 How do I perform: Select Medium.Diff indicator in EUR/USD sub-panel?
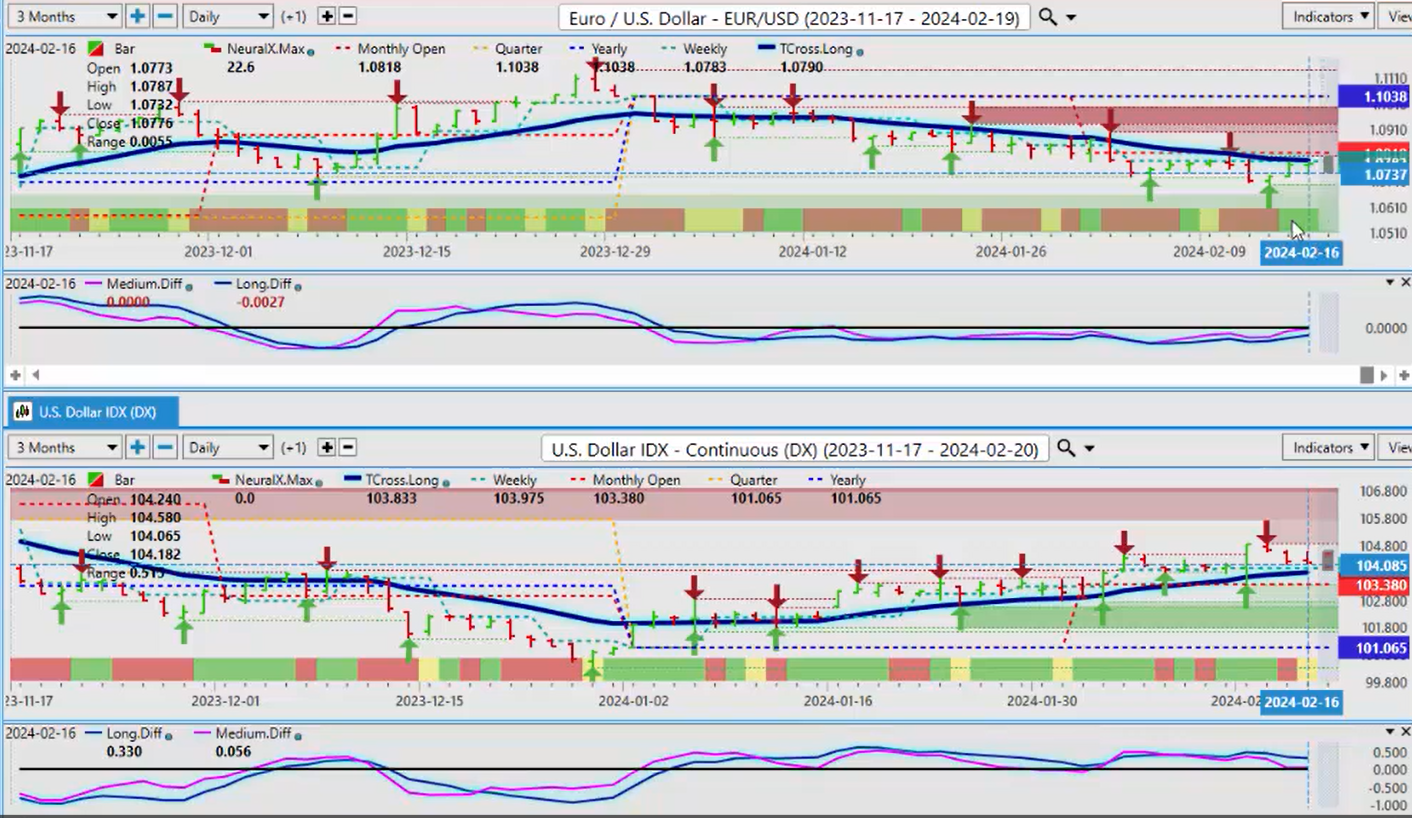pyautogui.click(x=143, y=285)
